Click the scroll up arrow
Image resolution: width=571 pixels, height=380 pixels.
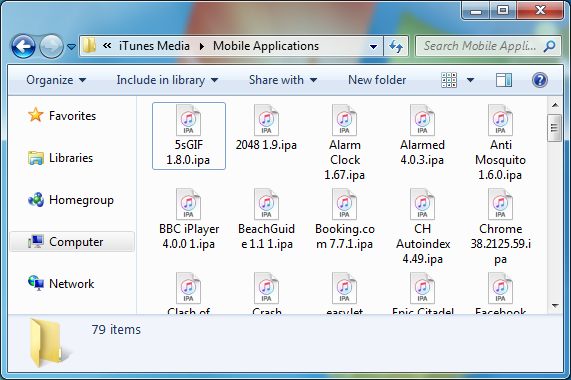click(555, 105)
